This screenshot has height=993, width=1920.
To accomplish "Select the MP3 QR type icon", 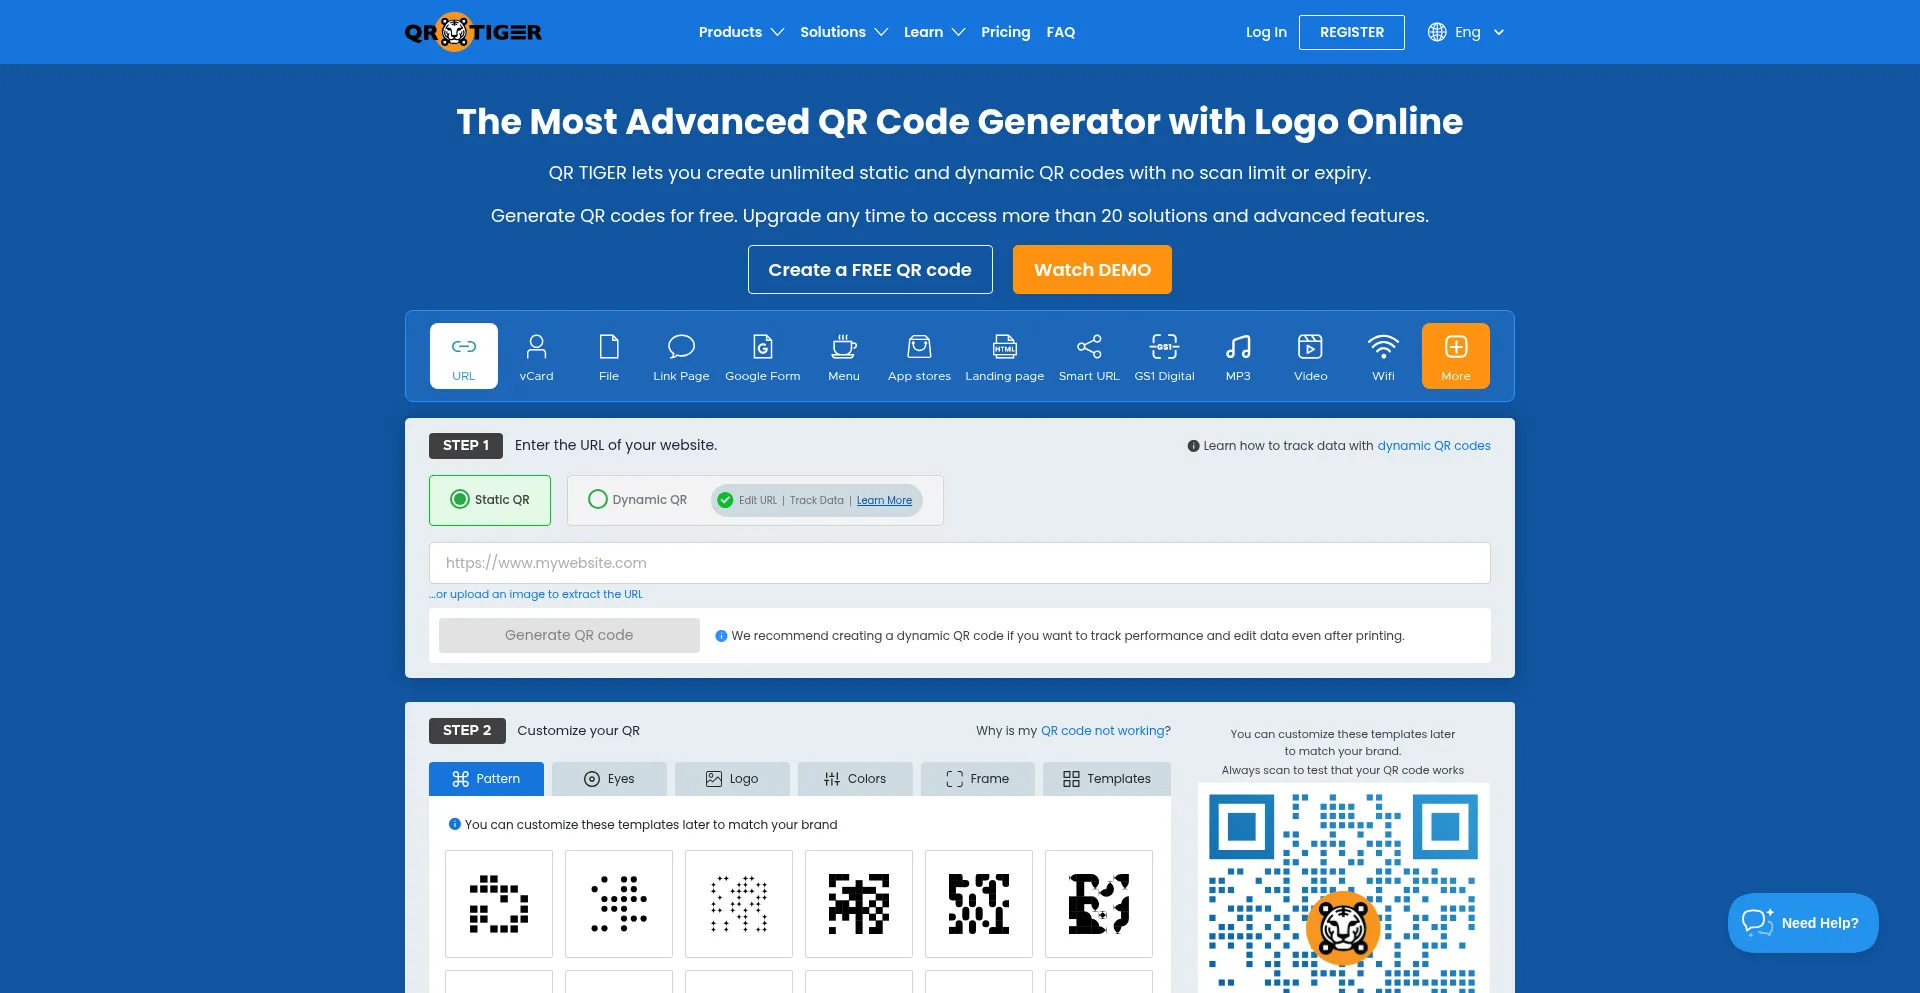I will click(1237, 356).
